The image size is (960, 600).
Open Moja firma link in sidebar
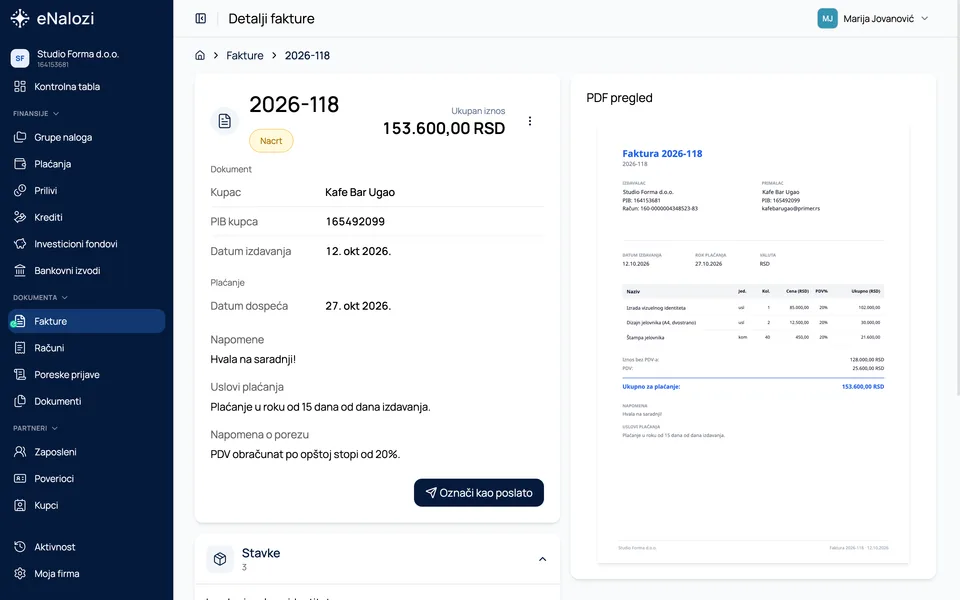pos(86,574)
